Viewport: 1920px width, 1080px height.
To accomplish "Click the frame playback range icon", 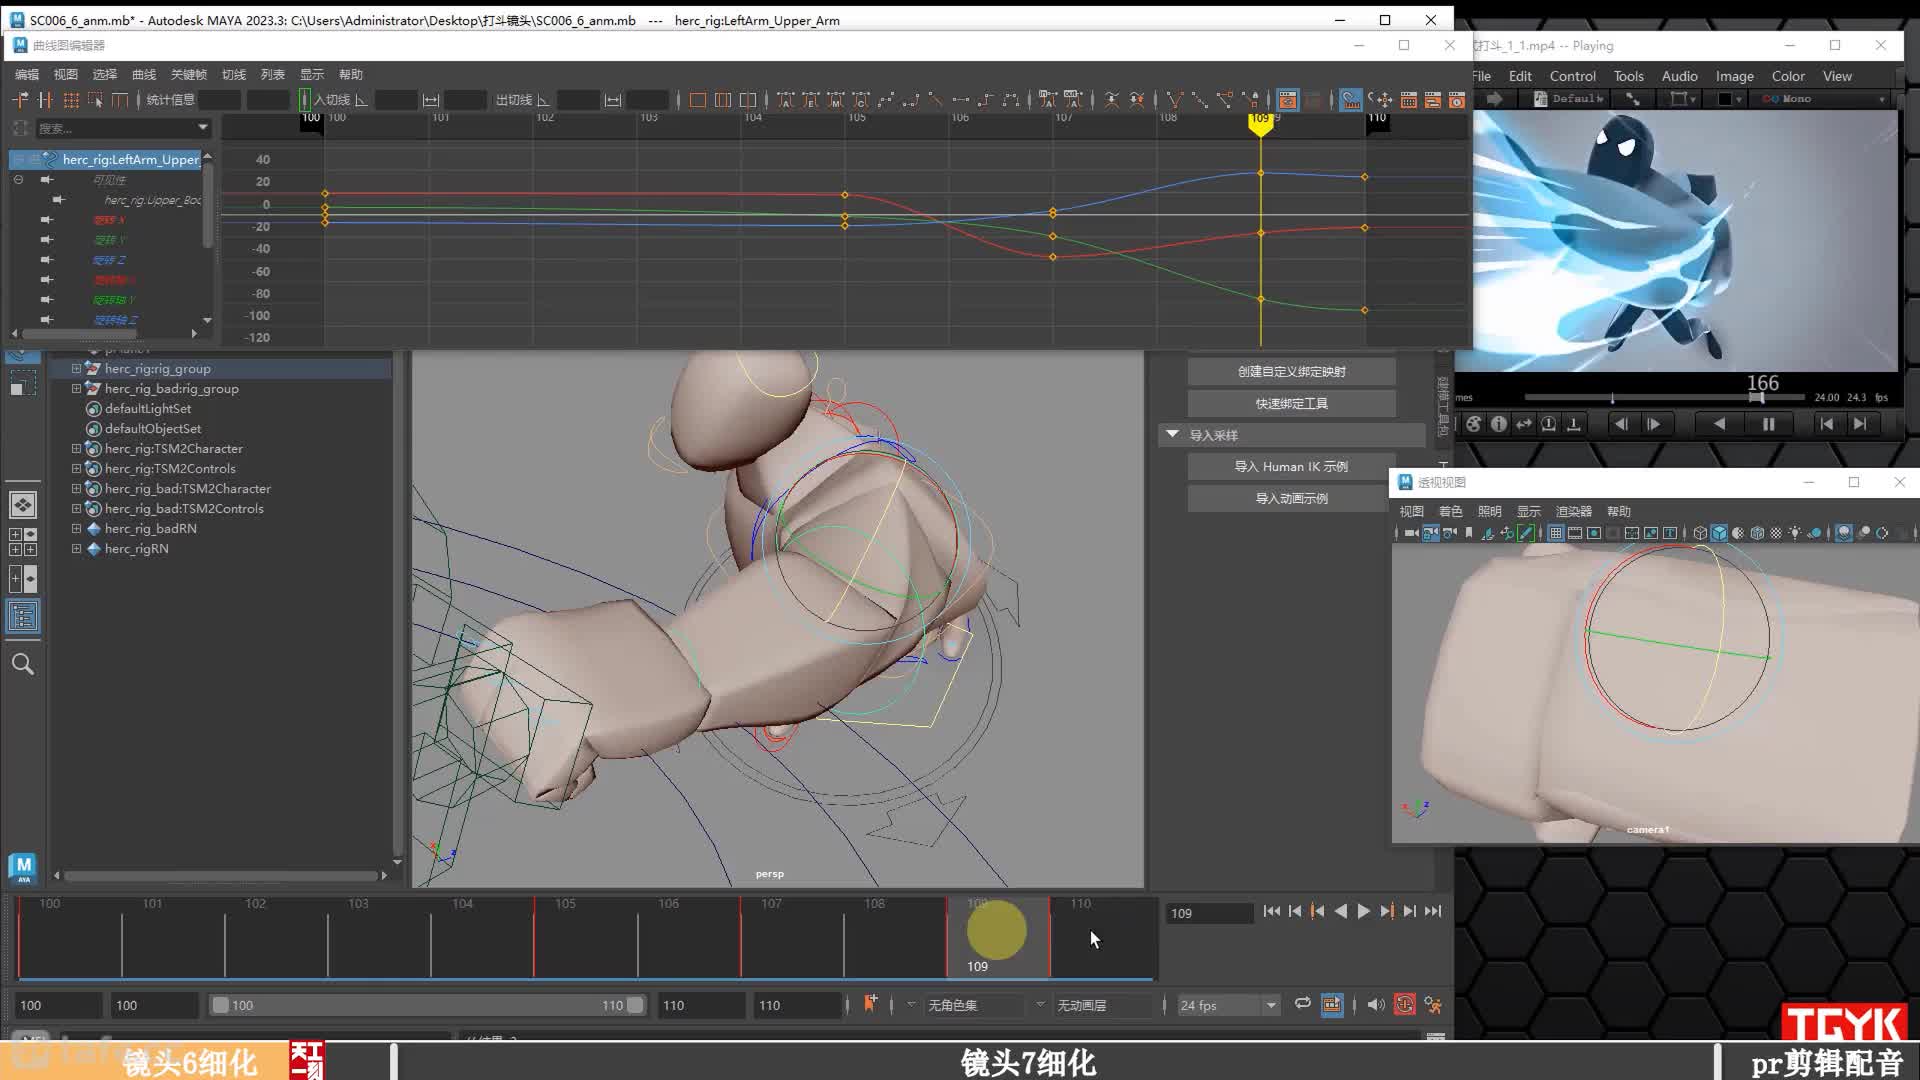I will [x=723, y=100].
